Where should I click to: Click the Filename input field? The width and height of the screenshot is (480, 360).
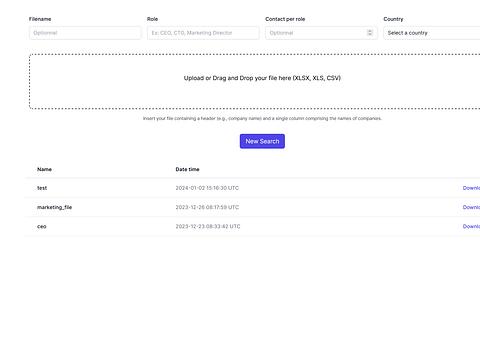click(x=85, y=33)
